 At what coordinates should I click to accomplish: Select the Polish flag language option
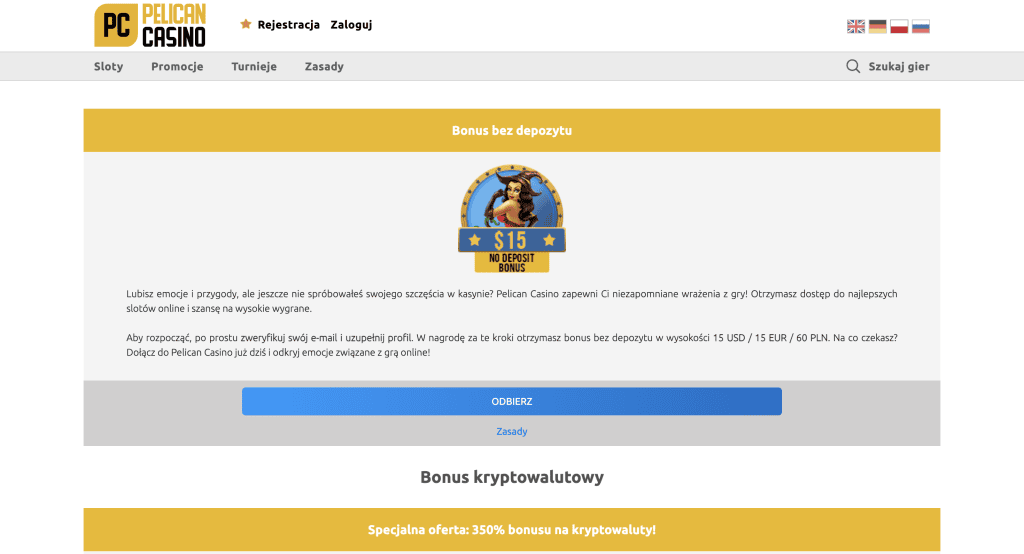899,26
